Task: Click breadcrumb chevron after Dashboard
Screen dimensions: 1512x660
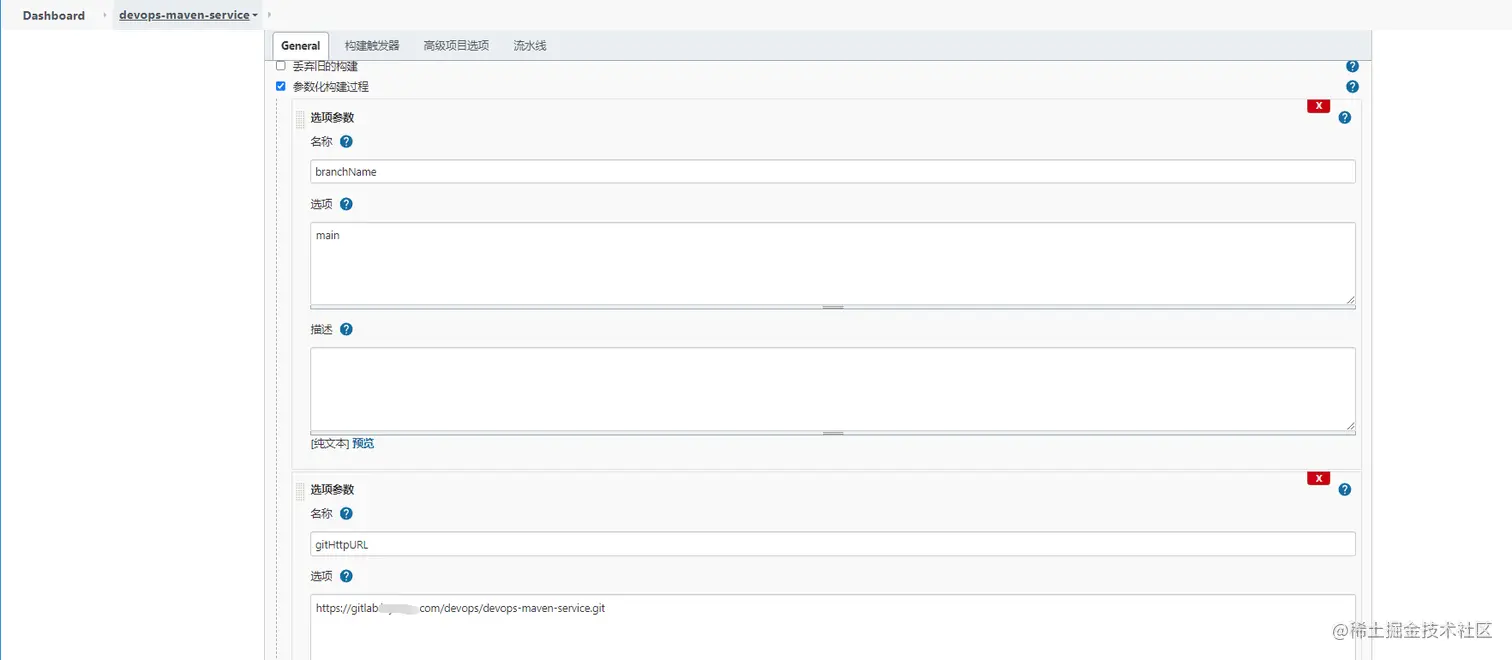Action: pyautogui.click(x=104, y=16)
